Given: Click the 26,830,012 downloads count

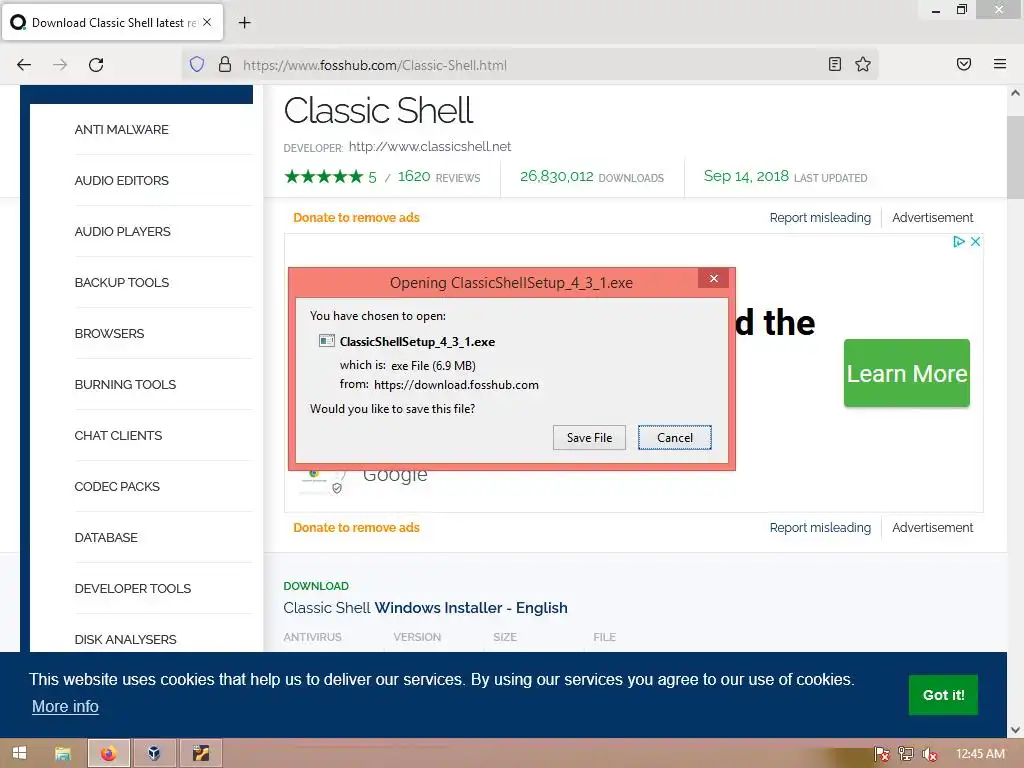Looking at the screenshot, I should (556, 176).
